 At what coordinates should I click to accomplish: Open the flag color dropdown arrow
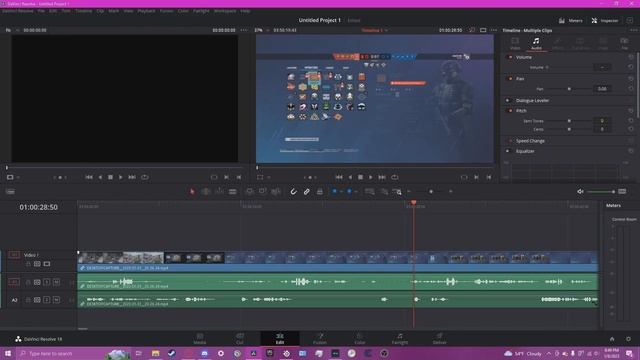coord(341,191)
